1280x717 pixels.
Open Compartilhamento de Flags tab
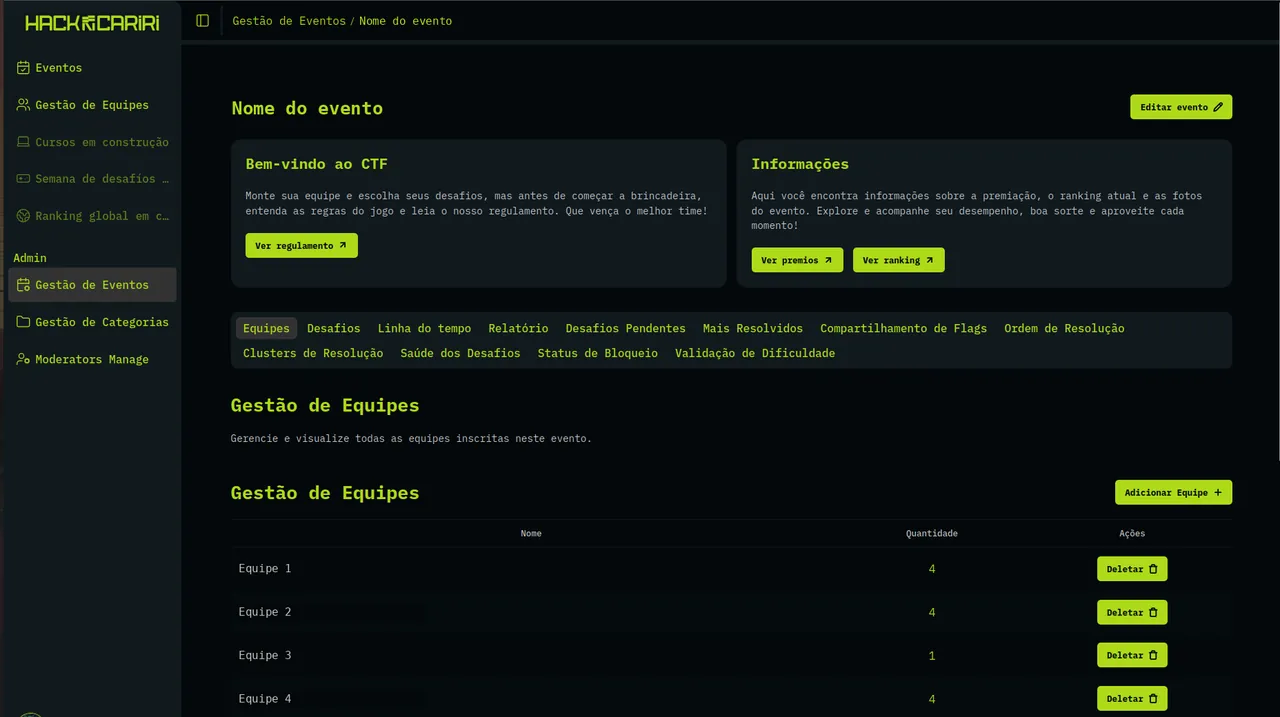[x=904, y=328]
